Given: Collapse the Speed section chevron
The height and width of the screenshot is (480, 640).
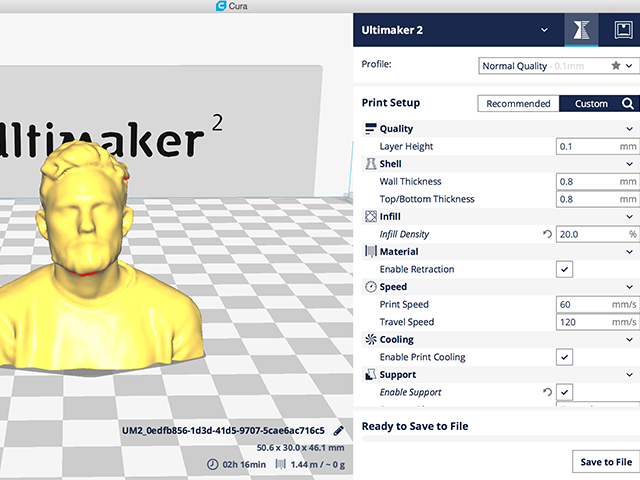Looking at the screenshot, I should click(629, 287).
